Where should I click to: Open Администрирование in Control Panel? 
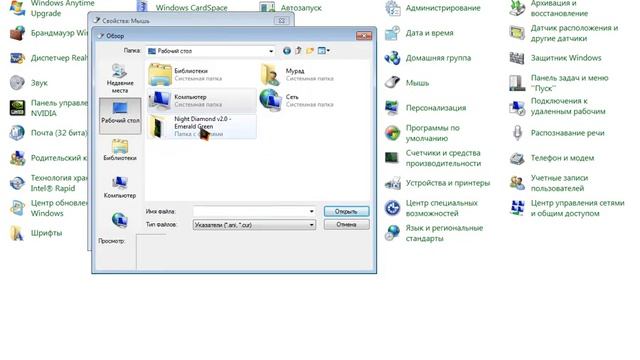coord(433,8)
